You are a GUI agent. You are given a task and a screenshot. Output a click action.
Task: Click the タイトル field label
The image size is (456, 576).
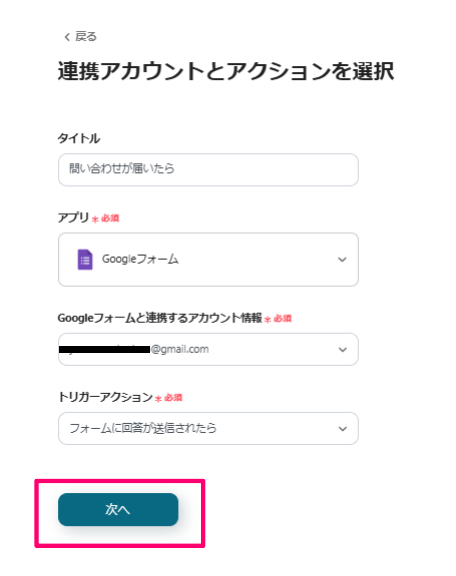79,138
